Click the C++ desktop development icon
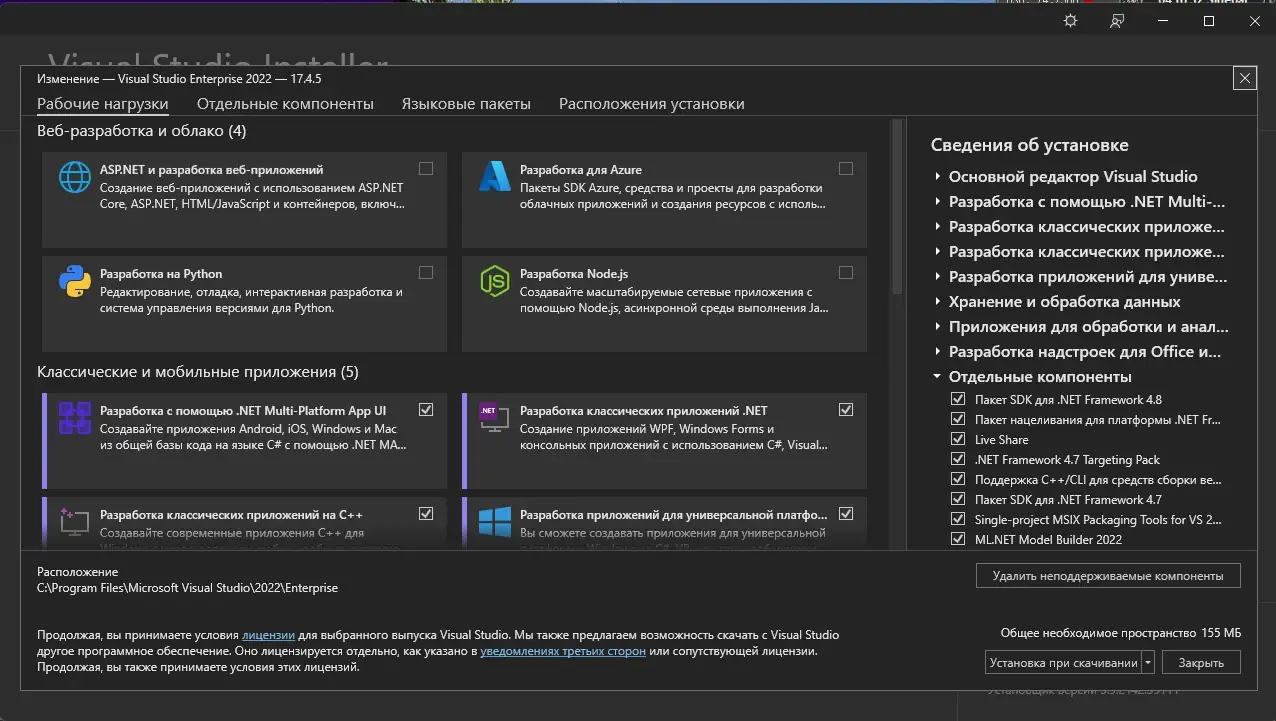 pyautogui.click(x=74, y=521)
